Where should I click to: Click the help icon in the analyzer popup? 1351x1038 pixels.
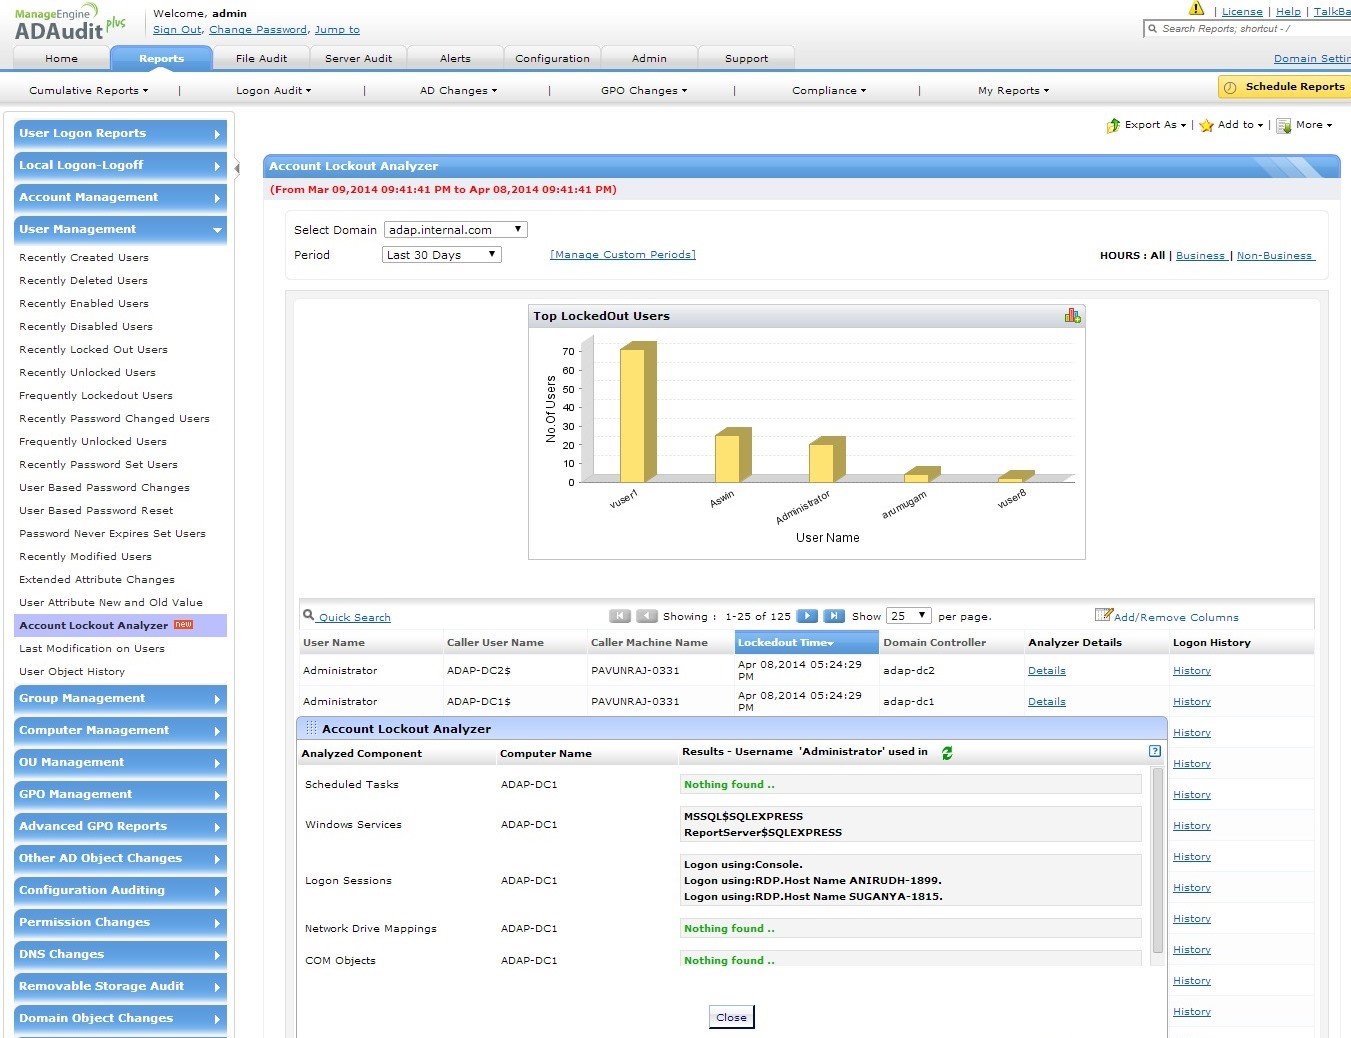(x=1155, y=751)
